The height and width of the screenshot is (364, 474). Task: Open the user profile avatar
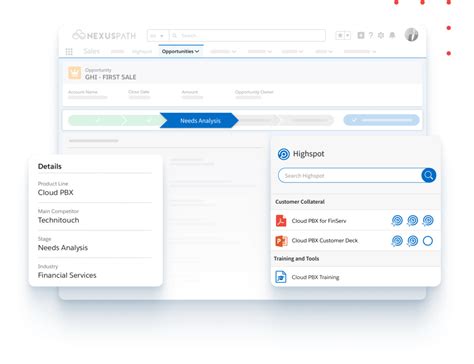(411, 35)
